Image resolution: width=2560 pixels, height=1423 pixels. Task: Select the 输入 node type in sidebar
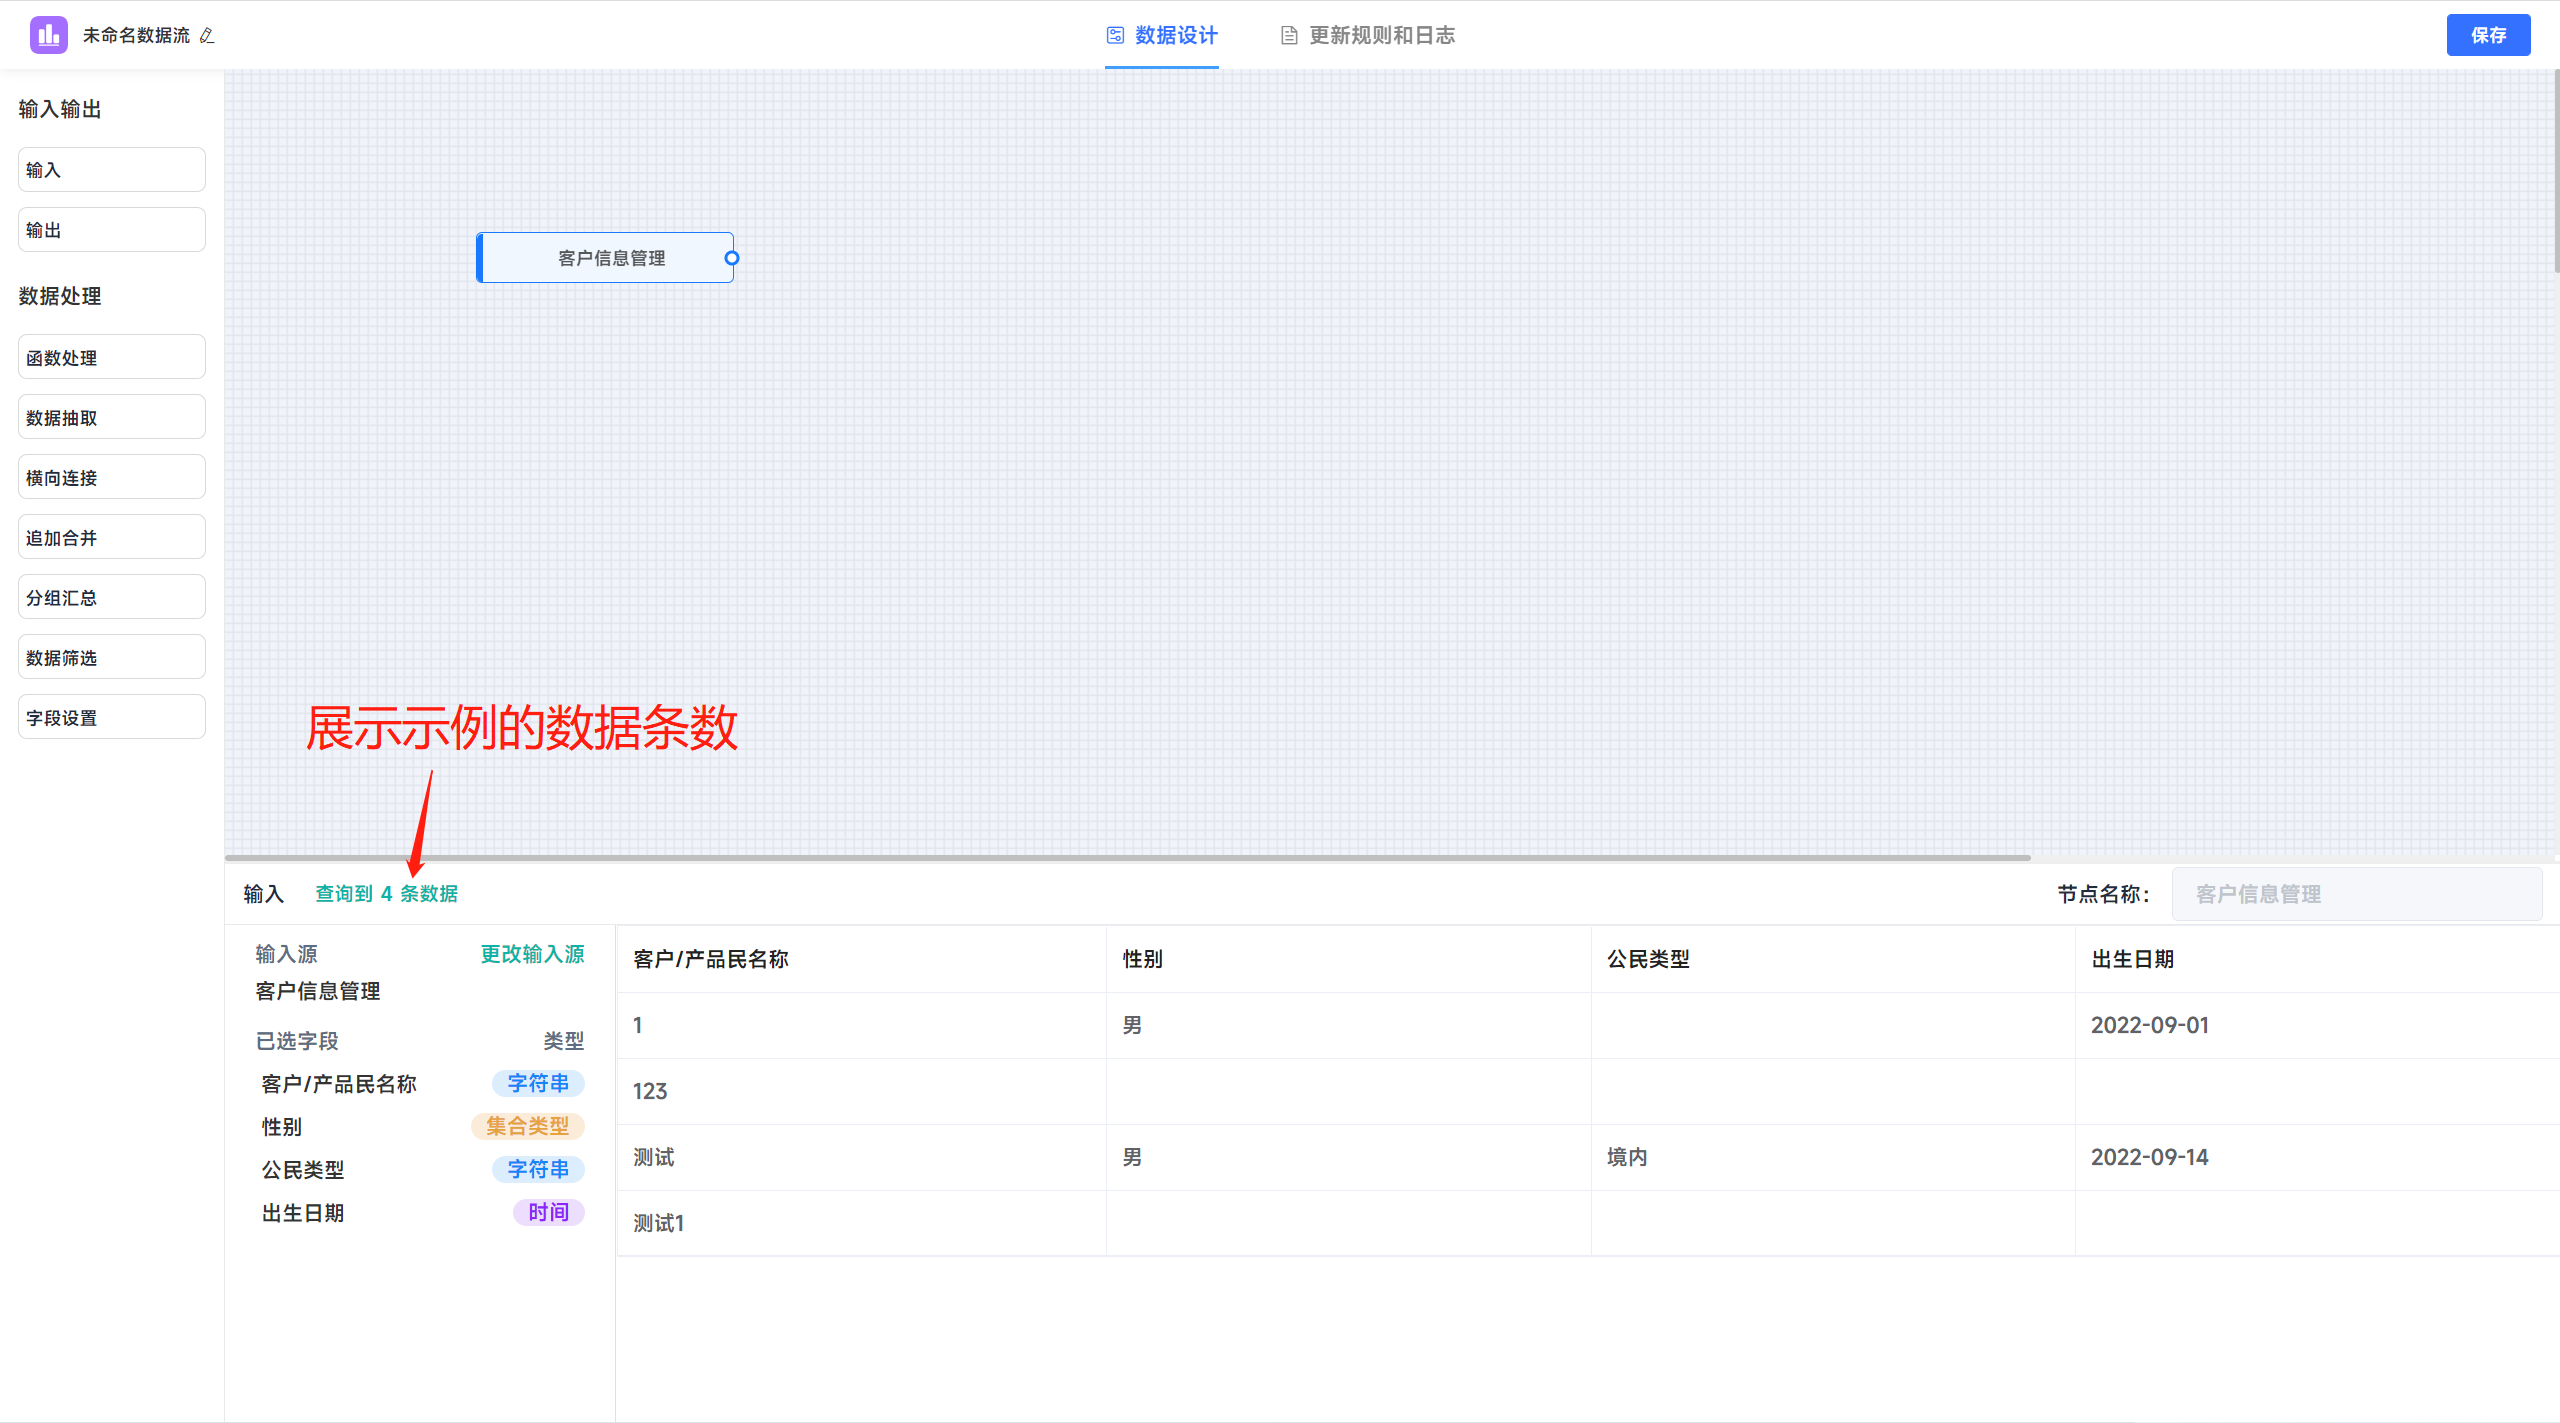[112, 170]
